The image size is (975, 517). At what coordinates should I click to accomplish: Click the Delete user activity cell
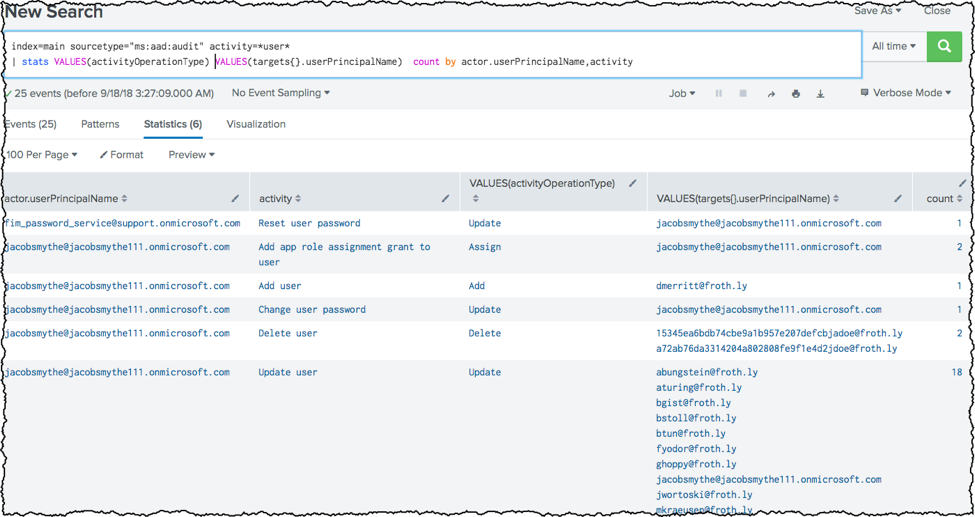288,333
